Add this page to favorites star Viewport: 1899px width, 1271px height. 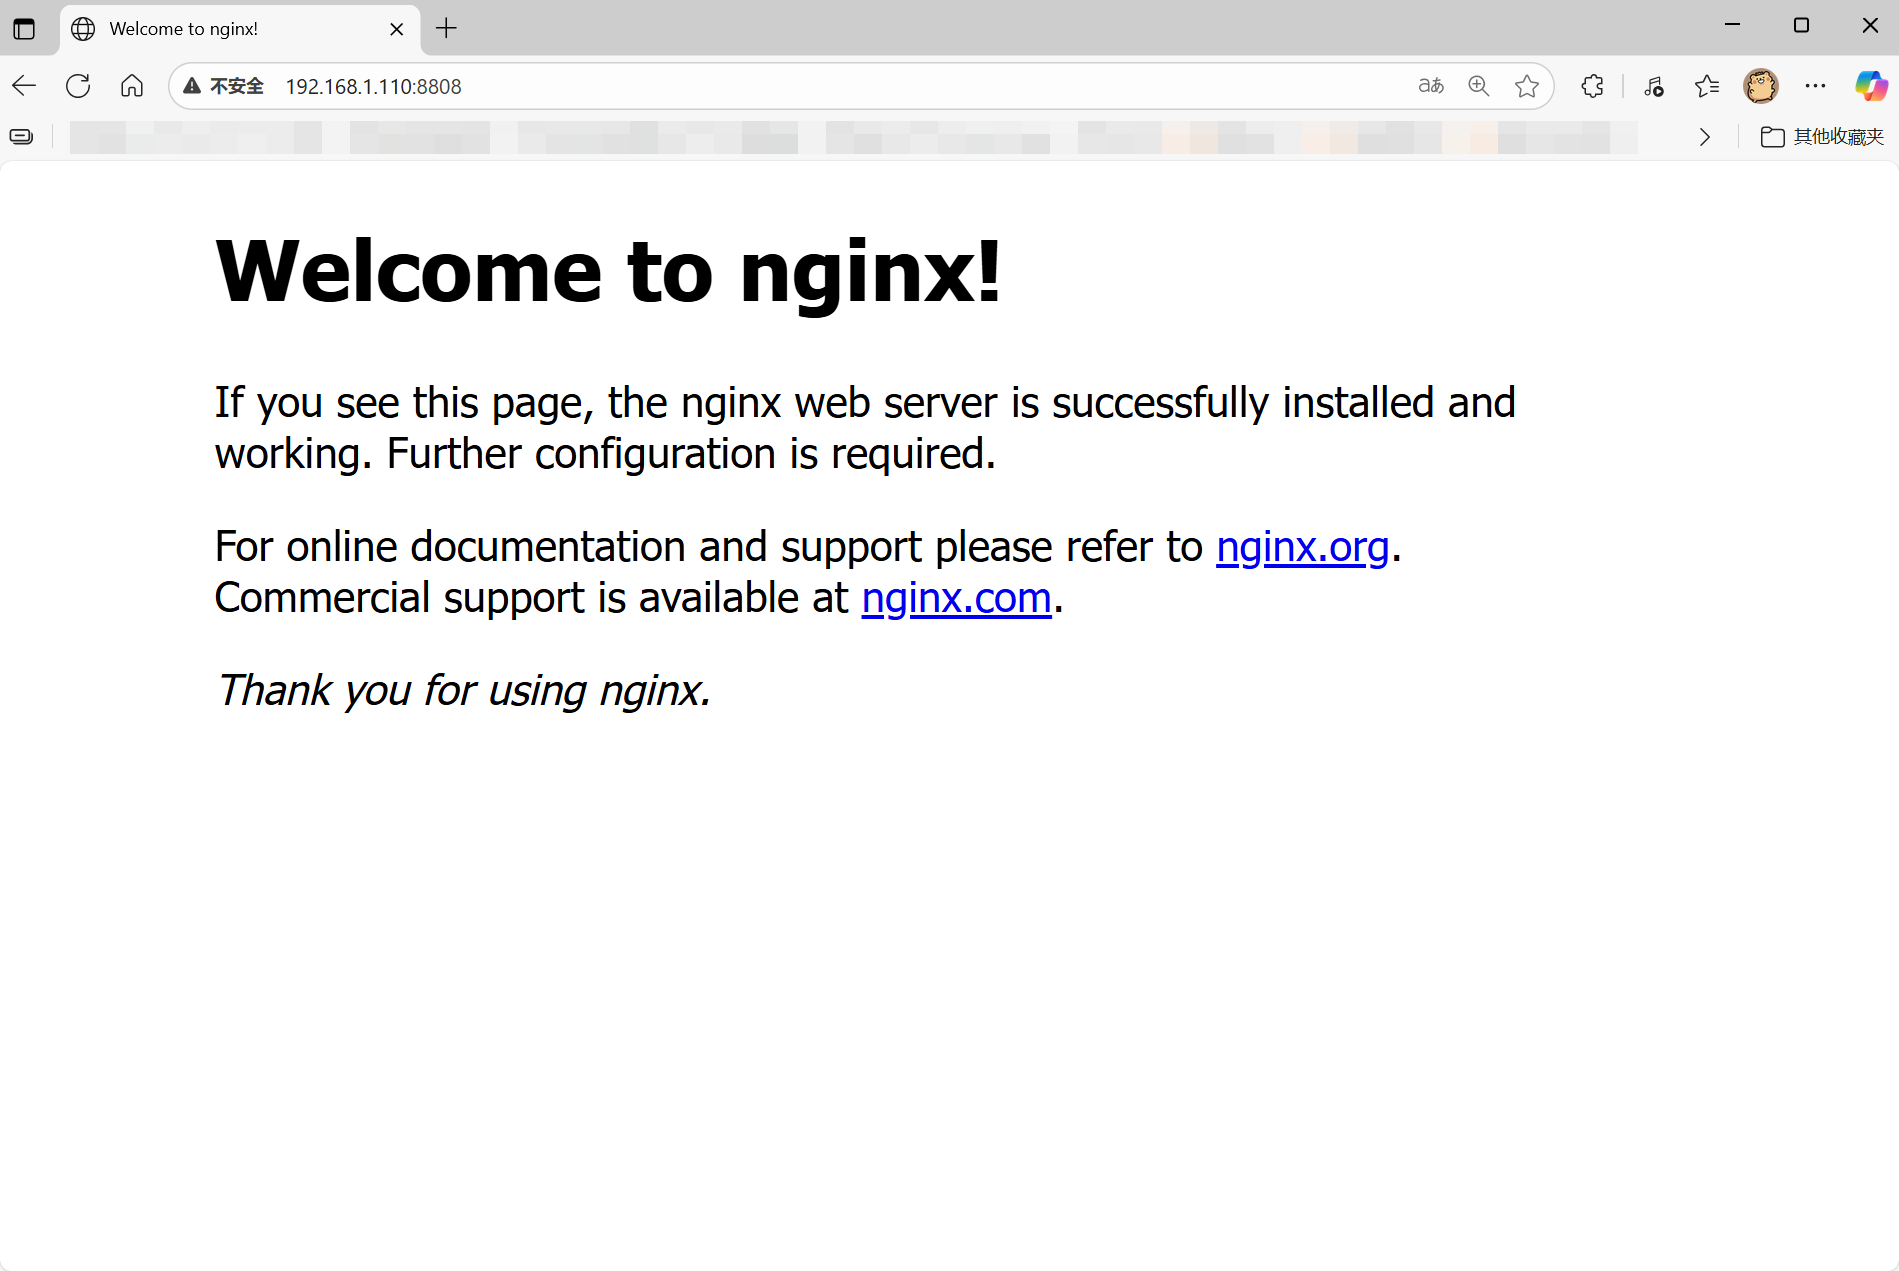click(x=1527, y=86)
